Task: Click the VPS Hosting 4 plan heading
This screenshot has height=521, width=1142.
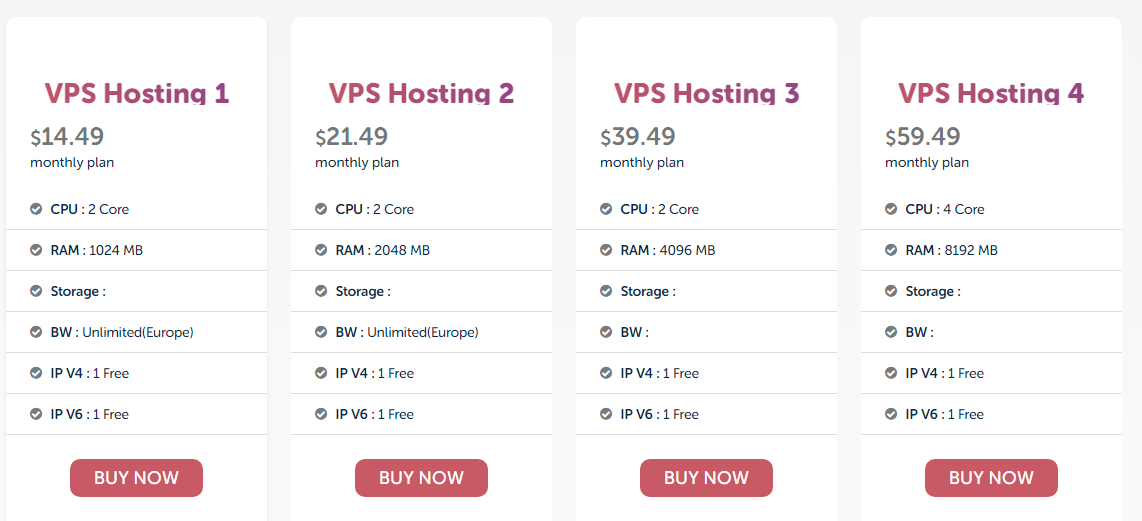Action: coord(991,94)
